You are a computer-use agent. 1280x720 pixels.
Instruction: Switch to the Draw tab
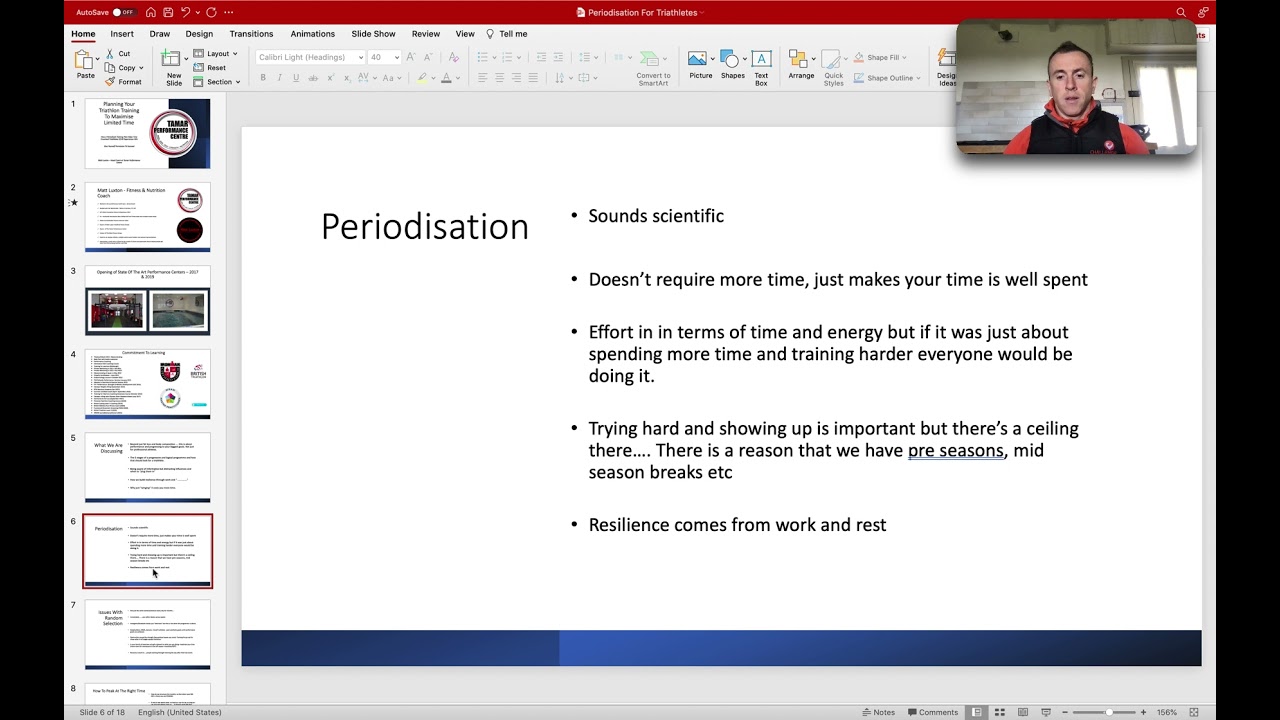[160, 34]
